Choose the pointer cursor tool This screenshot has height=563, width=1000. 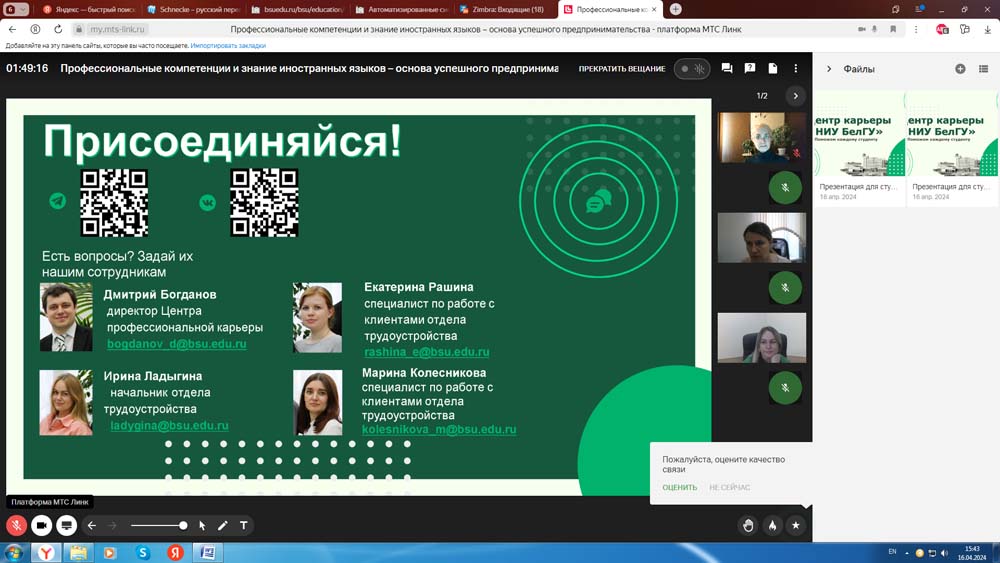[202, 525]
